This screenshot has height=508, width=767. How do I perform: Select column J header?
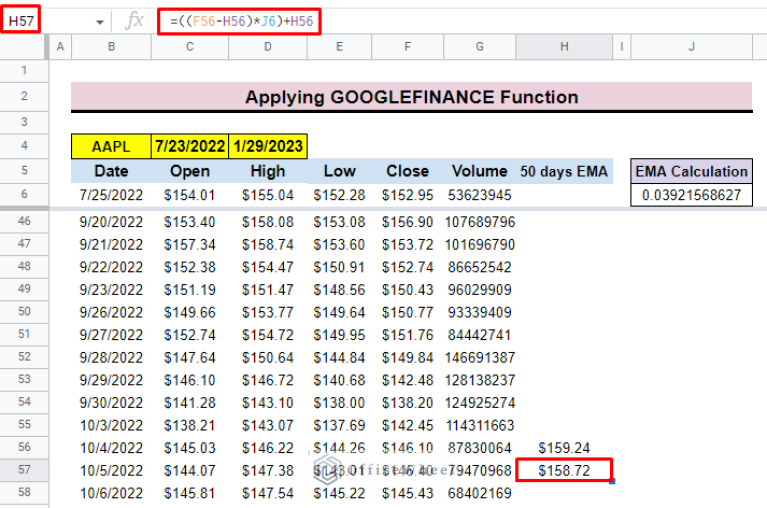[x=692, y=47]
